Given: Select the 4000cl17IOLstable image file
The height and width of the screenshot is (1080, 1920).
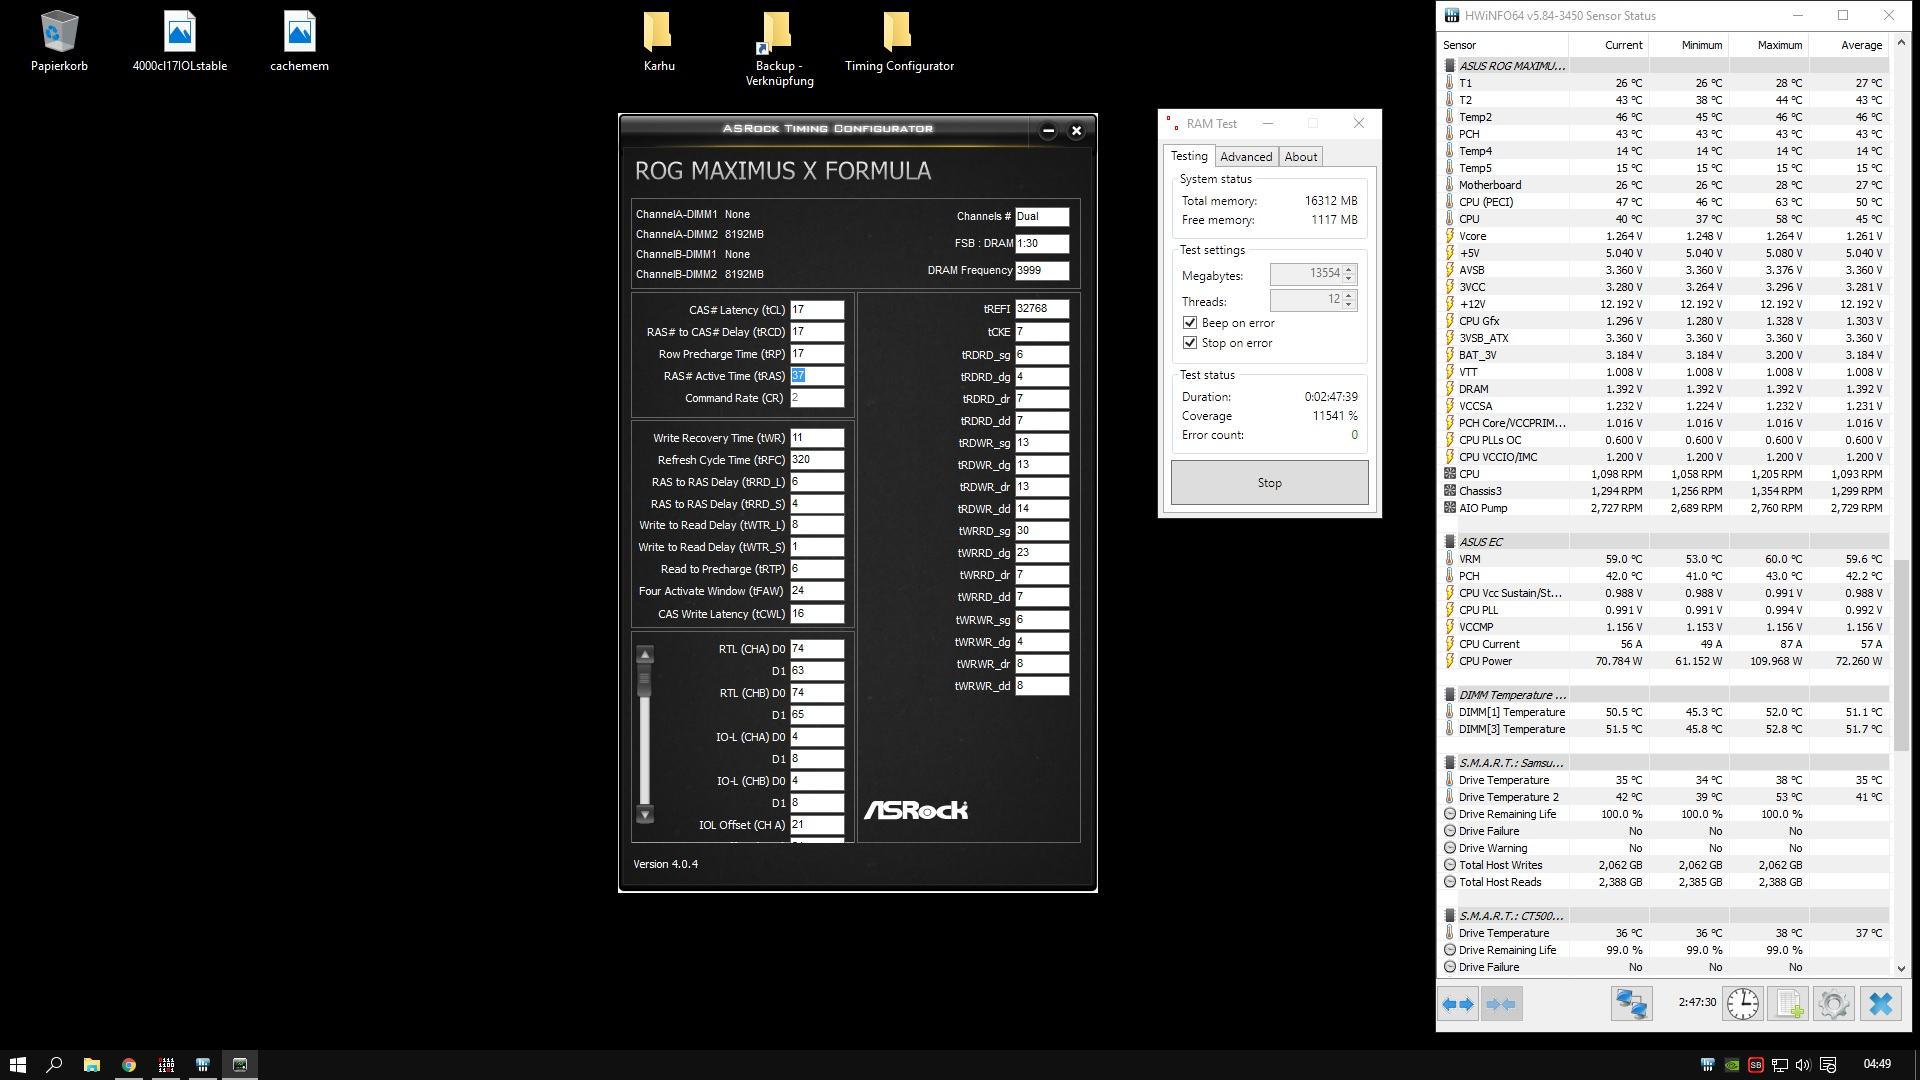Looking at the screenshot, I should 180,42.
